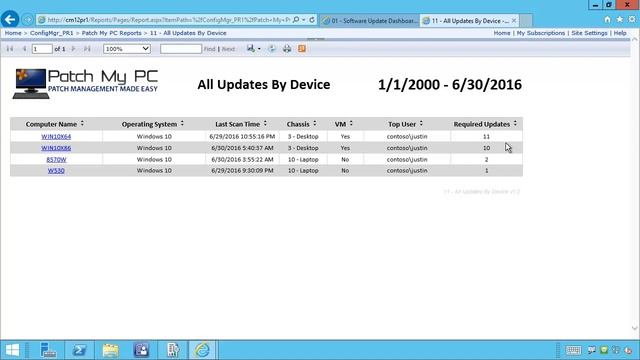The width and height of the screenshot is (640, 360).
Task: Click Next search result button
Action: tap(228, 49)
